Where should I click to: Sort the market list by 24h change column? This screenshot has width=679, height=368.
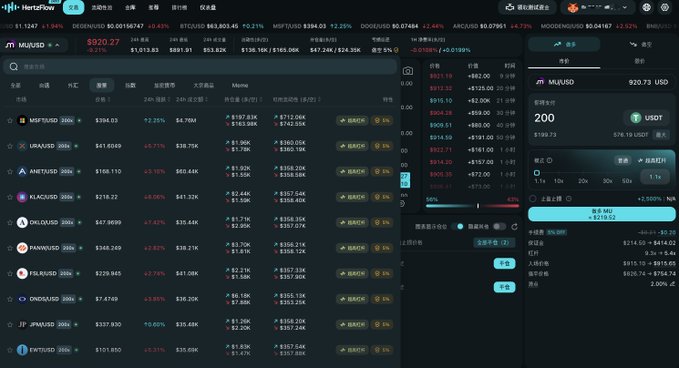(x=158, y=100)
